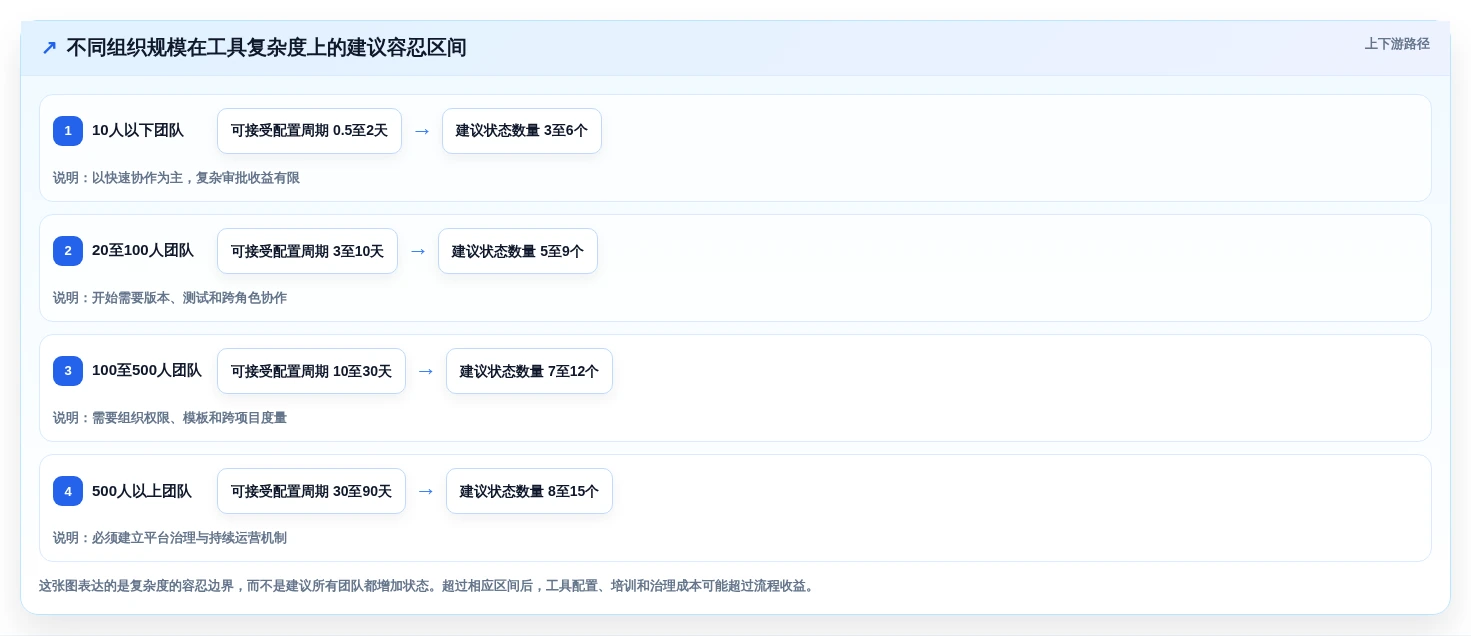The image size is (1471, 636).
Task: Click the 建议状态数量 5至9个 box
Action: point(518,251)
